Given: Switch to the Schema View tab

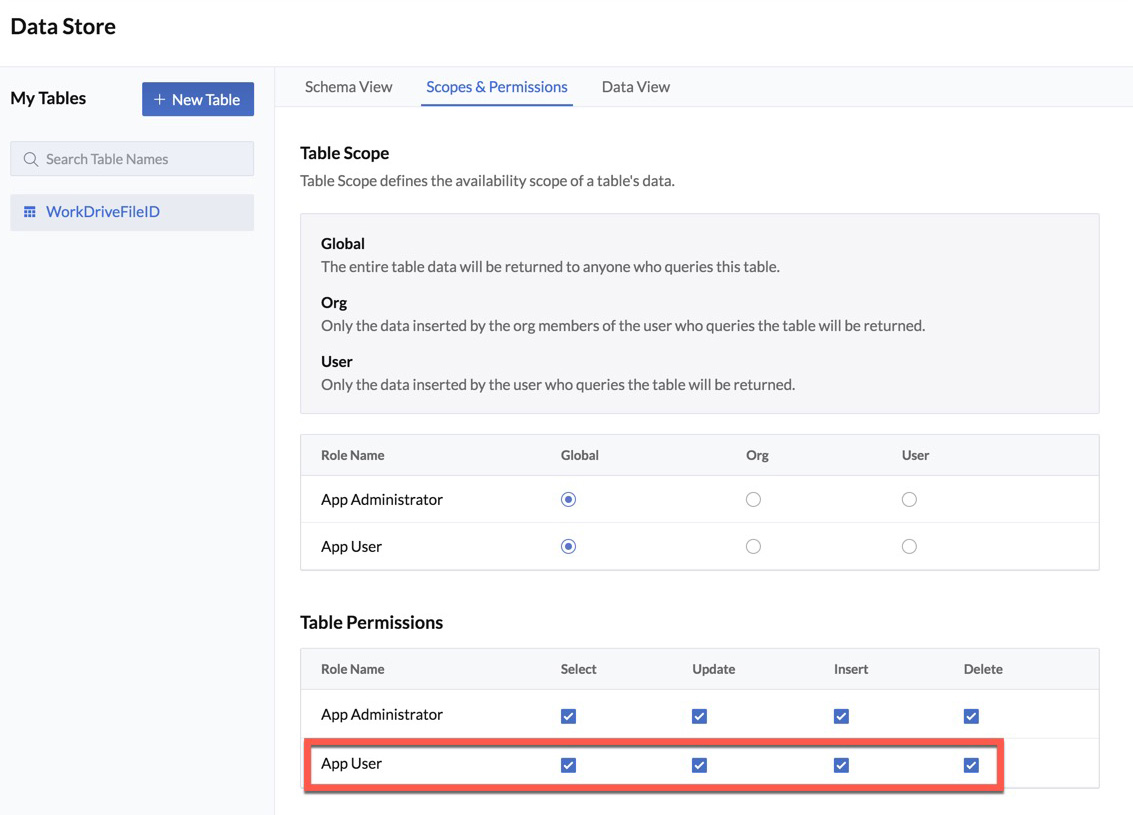Looking at the screenshot, I should tap(348, 87).
